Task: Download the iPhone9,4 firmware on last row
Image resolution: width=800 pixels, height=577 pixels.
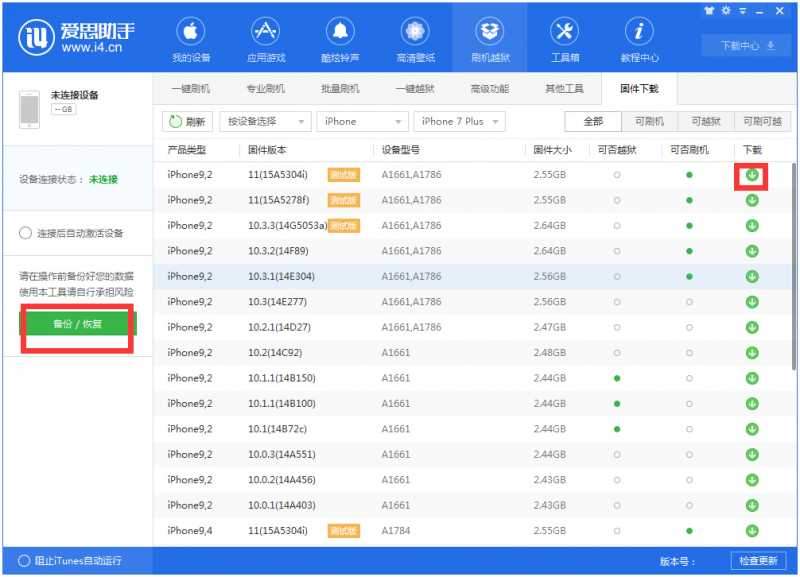Action: coord(751,531)
